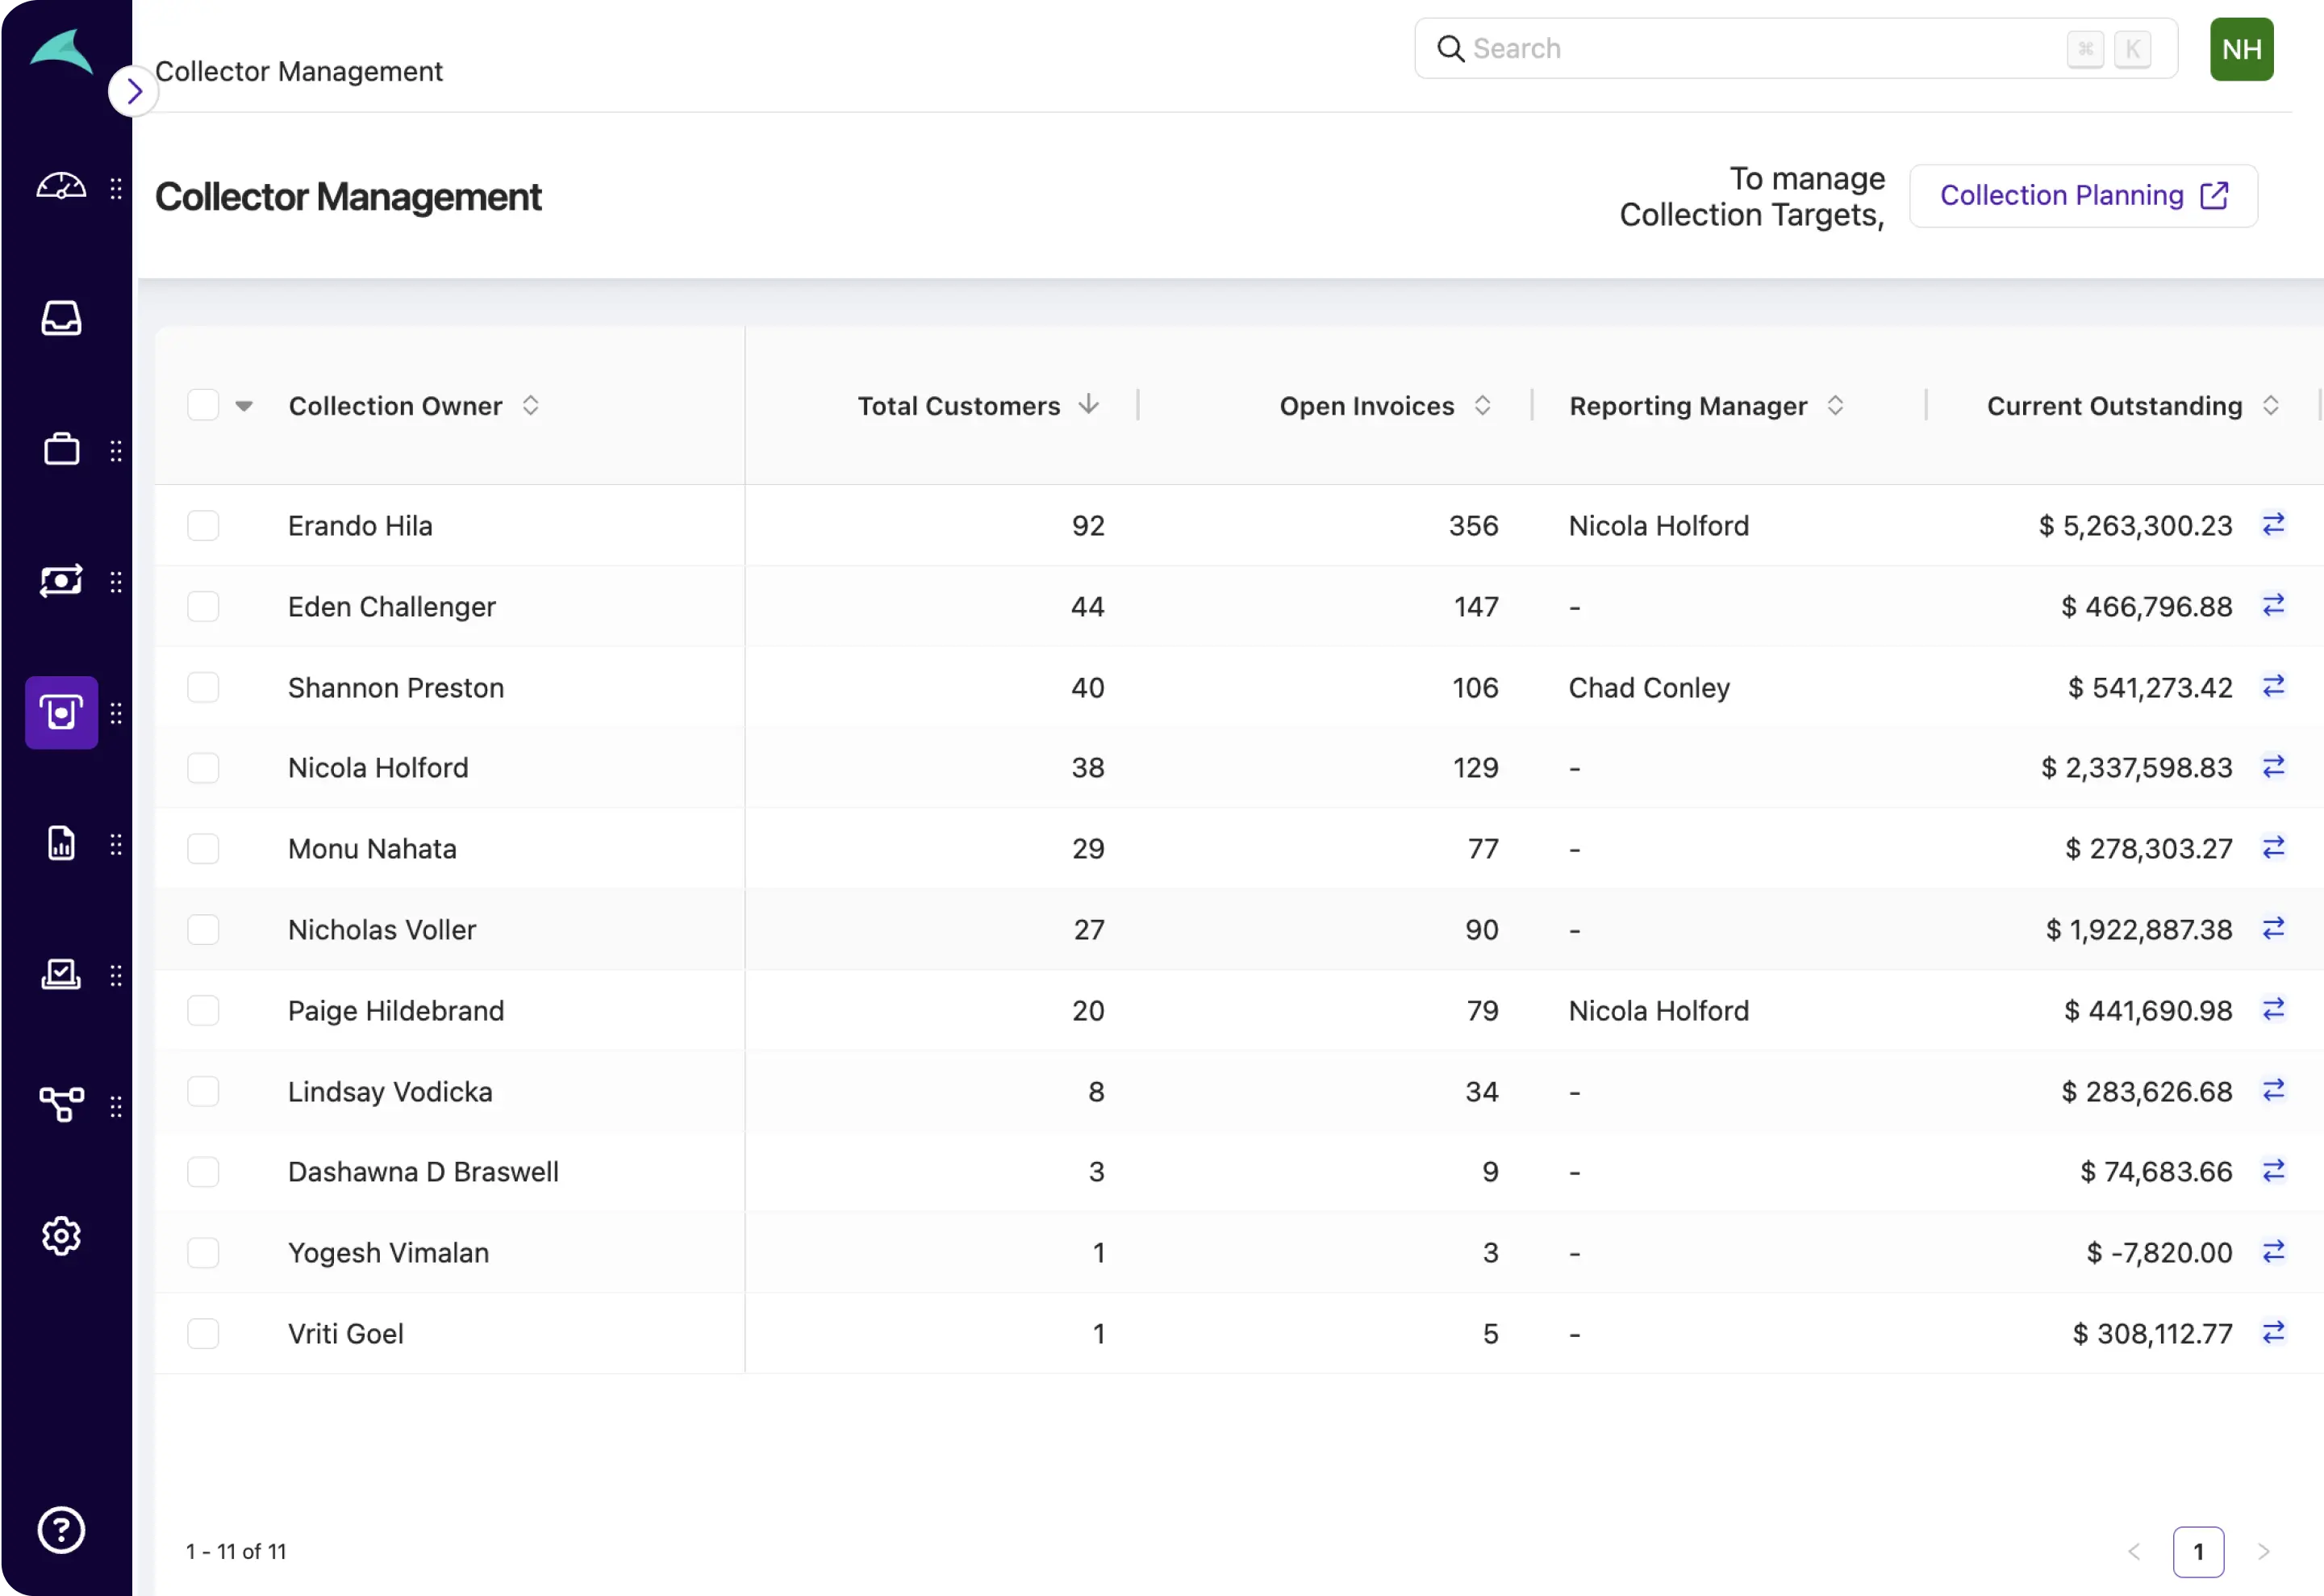Check the Eden Challenger row checkbox
The height and width of the screenshot is (1596, 2324).
coord(203,606)
